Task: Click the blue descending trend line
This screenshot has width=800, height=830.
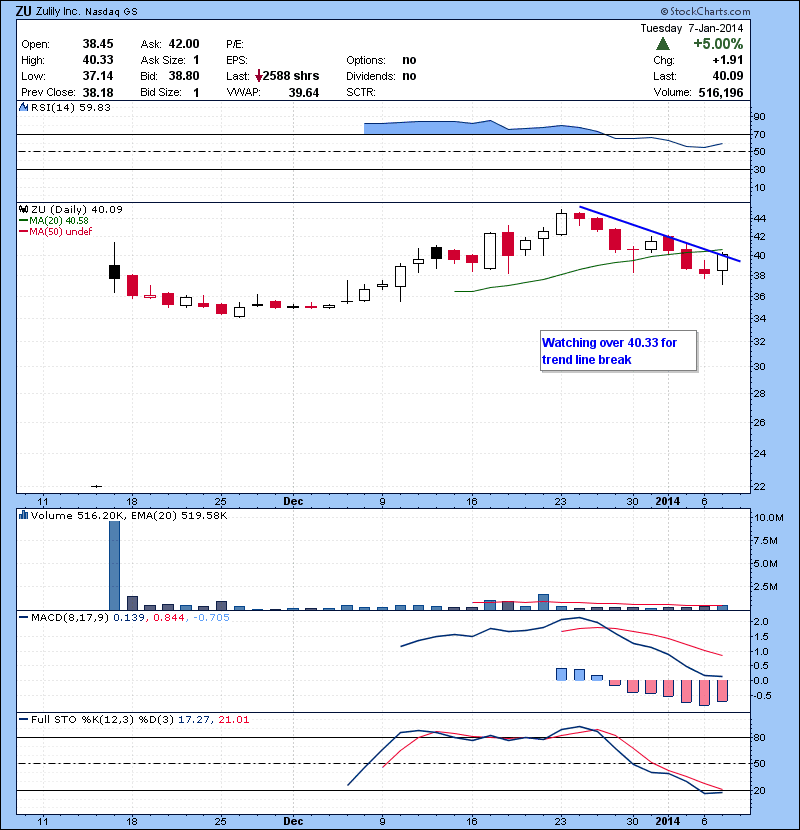Action: point(660,233)
